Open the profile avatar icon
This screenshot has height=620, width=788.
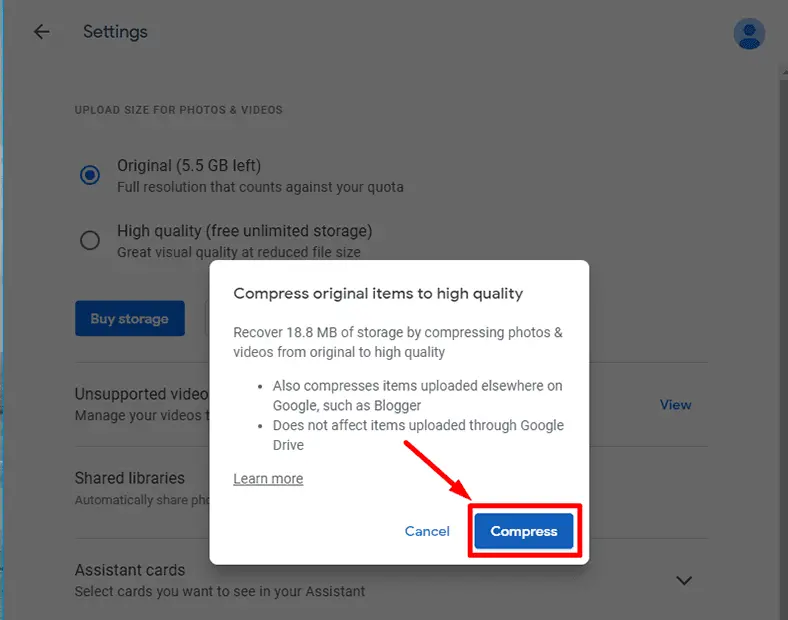tap(748, 34)
